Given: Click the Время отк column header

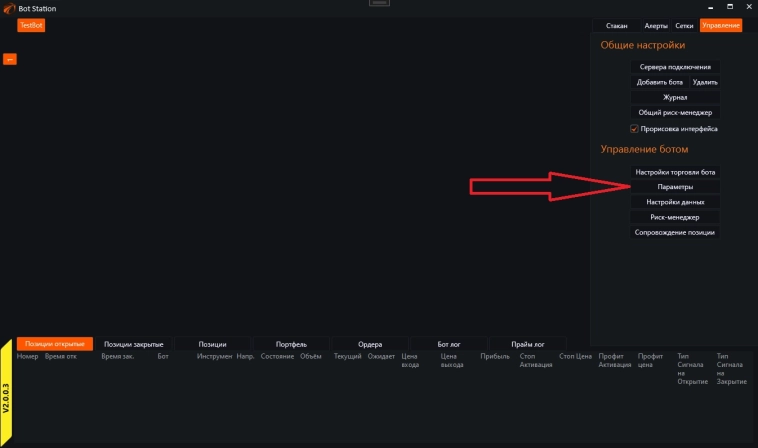Looking at the screenshot, I should tap(61, 356).
